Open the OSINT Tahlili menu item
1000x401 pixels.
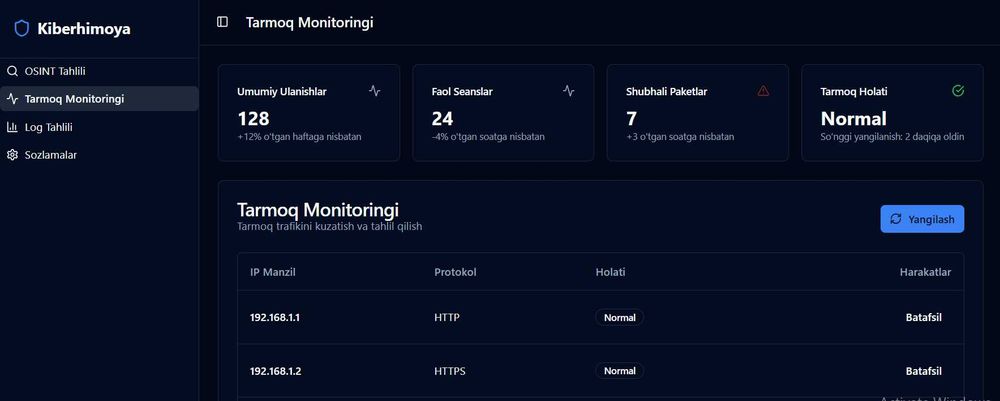click(55, 71)
